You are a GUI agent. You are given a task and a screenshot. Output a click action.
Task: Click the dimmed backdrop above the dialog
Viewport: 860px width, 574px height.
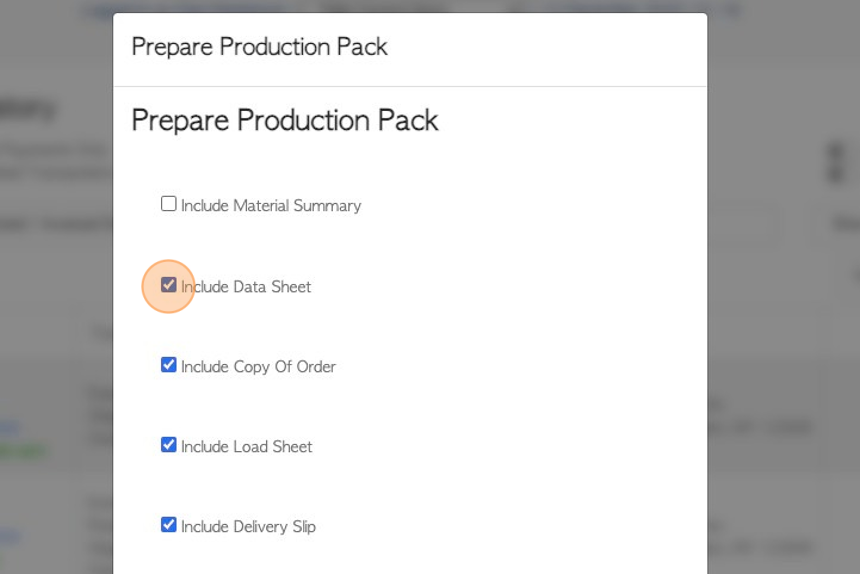coord(410,6)
